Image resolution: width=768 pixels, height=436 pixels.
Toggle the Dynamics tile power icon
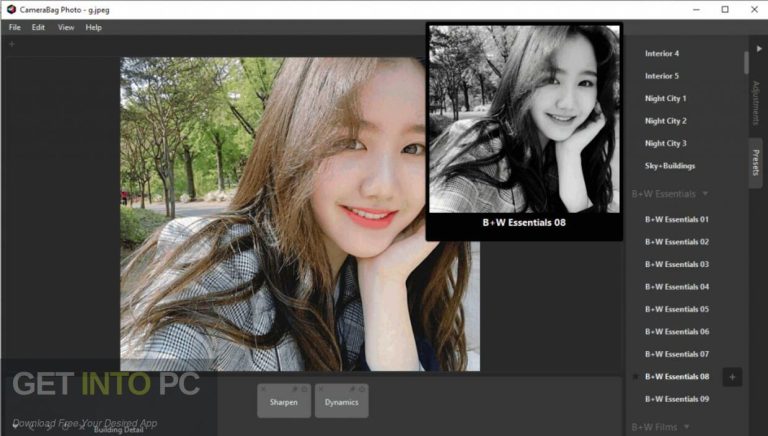pyautogui.click(x=362, y=388)
